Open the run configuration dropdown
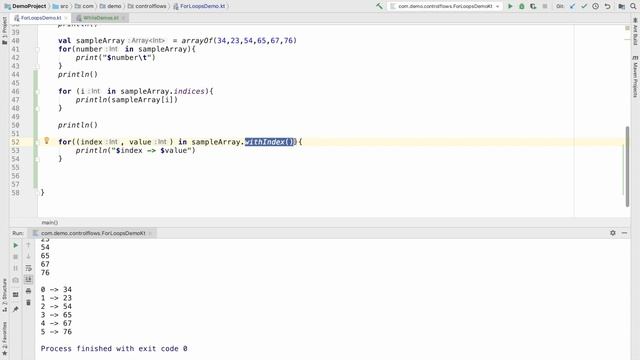This screenshot has width=640, height=360. click(444, 6)
